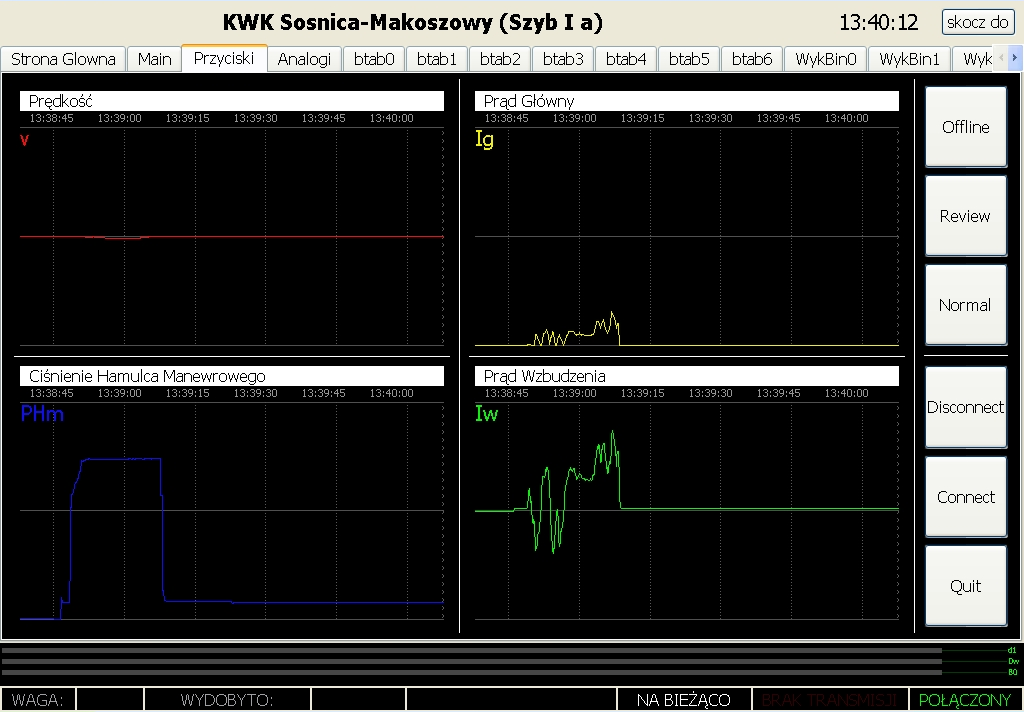This screenshot has height=712, width=1024.
Task: Click the B0 progress bar
Action: pos(472,672)
